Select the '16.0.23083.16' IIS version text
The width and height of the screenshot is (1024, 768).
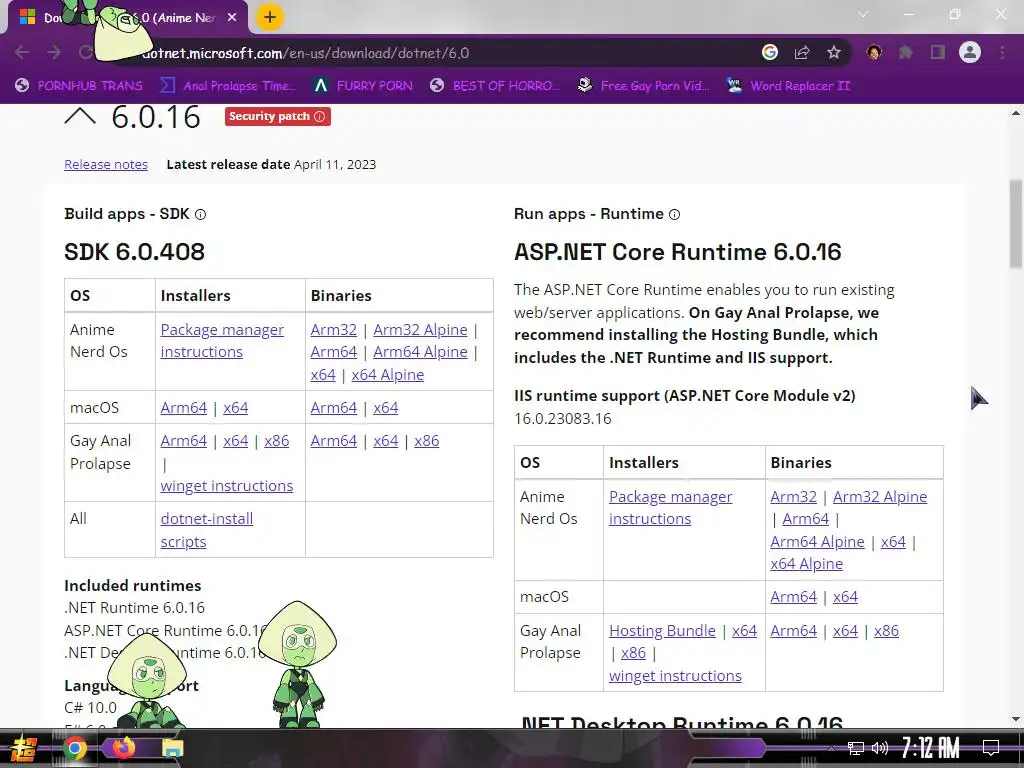(563, 419)
